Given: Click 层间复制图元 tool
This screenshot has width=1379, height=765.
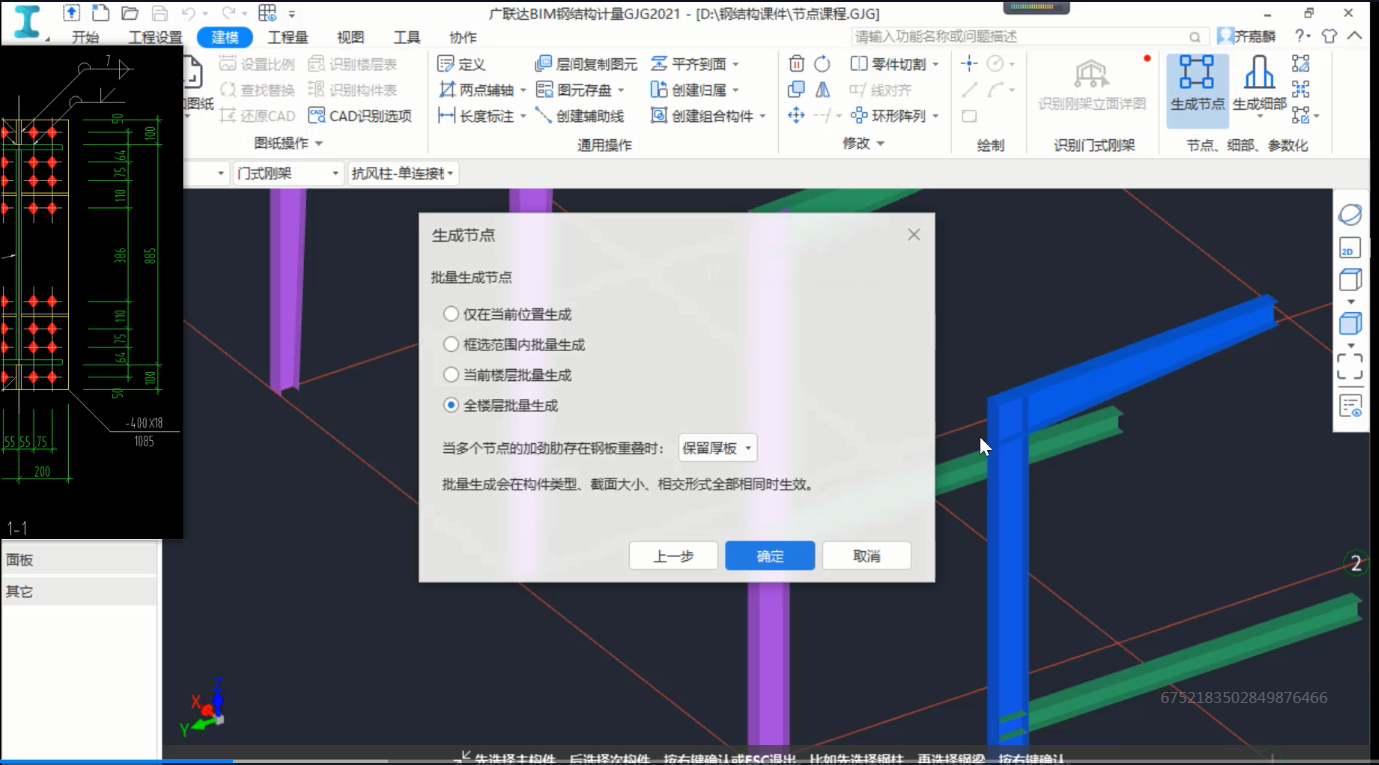Looking at the screenshot, I should 586,64.
